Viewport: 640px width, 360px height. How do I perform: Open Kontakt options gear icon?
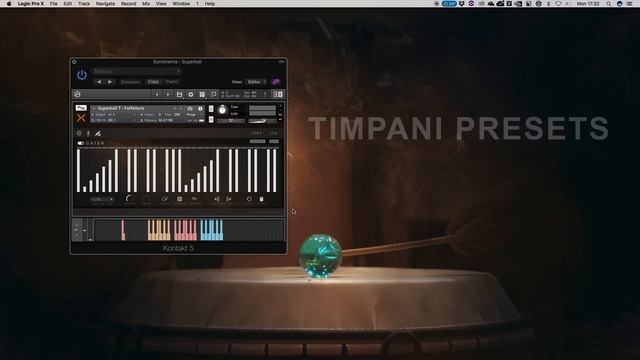191,94
